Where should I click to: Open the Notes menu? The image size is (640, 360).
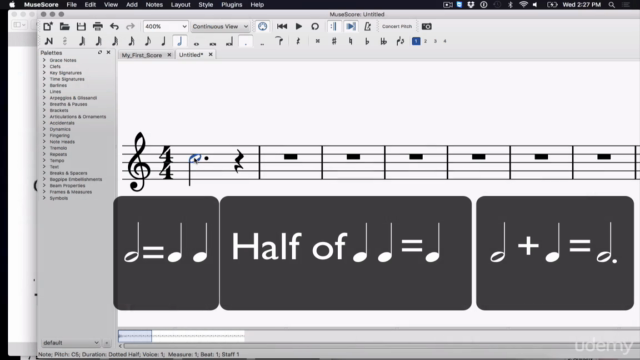point(154,4)
